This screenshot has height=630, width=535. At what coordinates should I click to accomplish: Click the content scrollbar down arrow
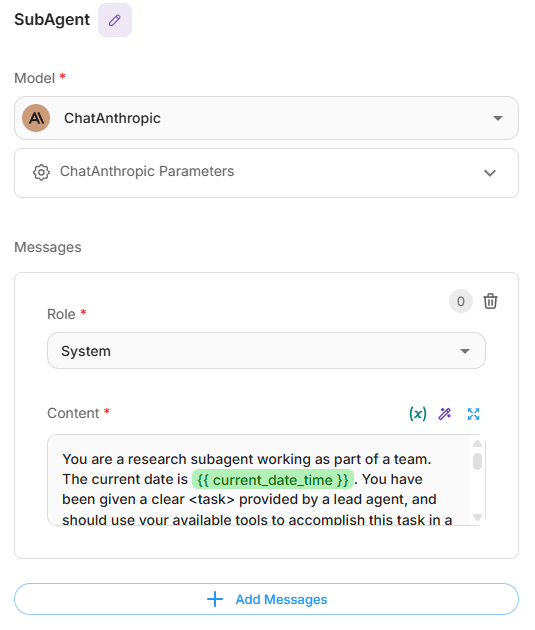pos(477,517)
